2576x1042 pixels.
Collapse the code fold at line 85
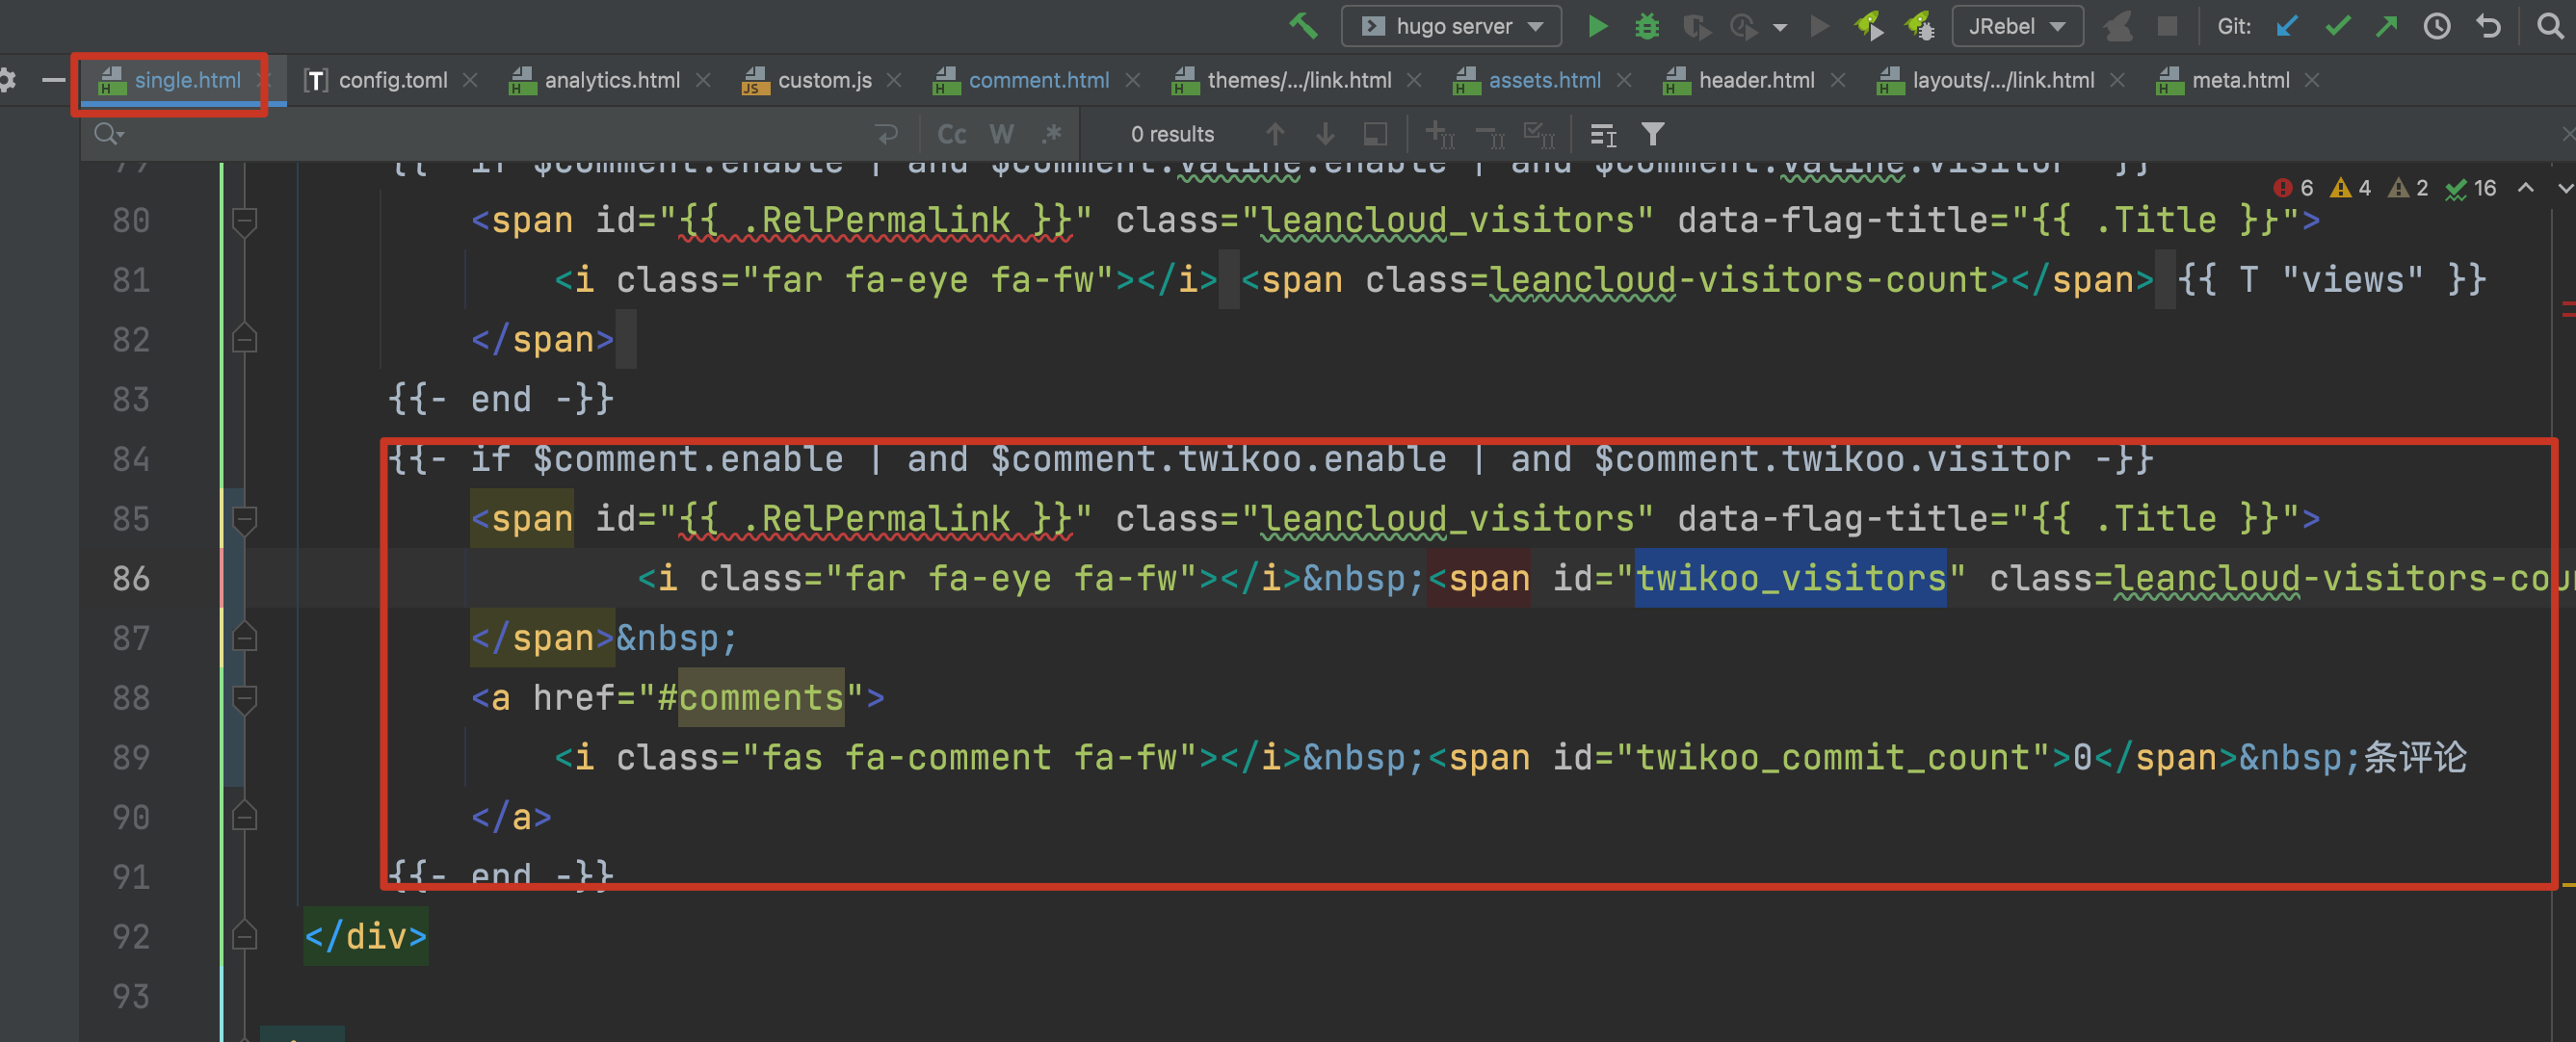245,520
